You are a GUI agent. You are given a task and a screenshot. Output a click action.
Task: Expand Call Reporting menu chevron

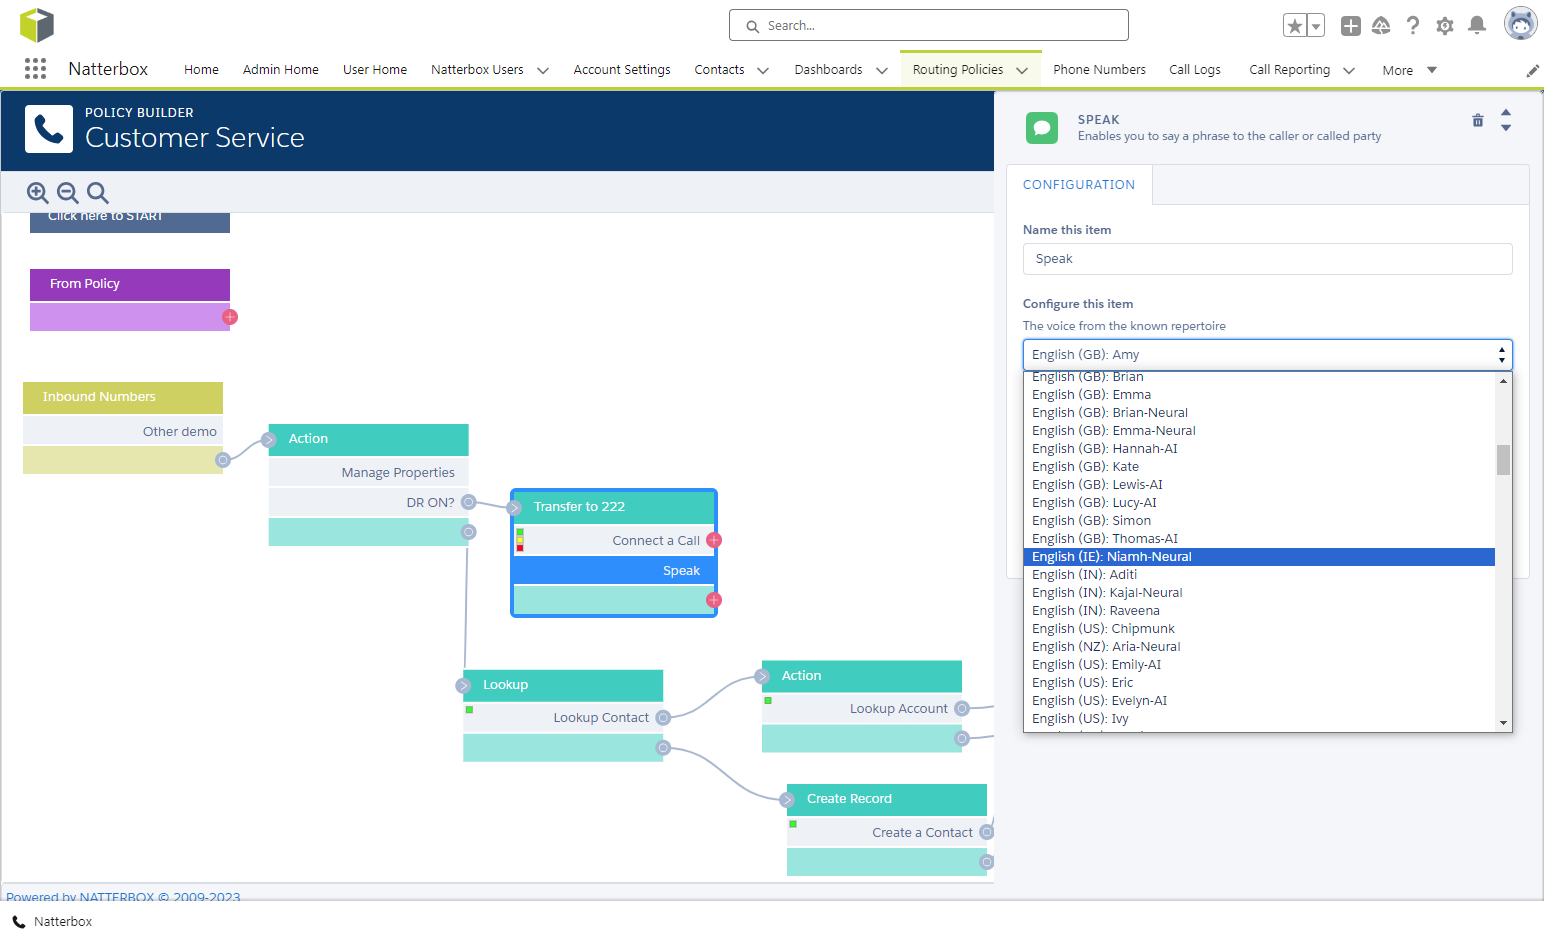[x=1349, y=71]
